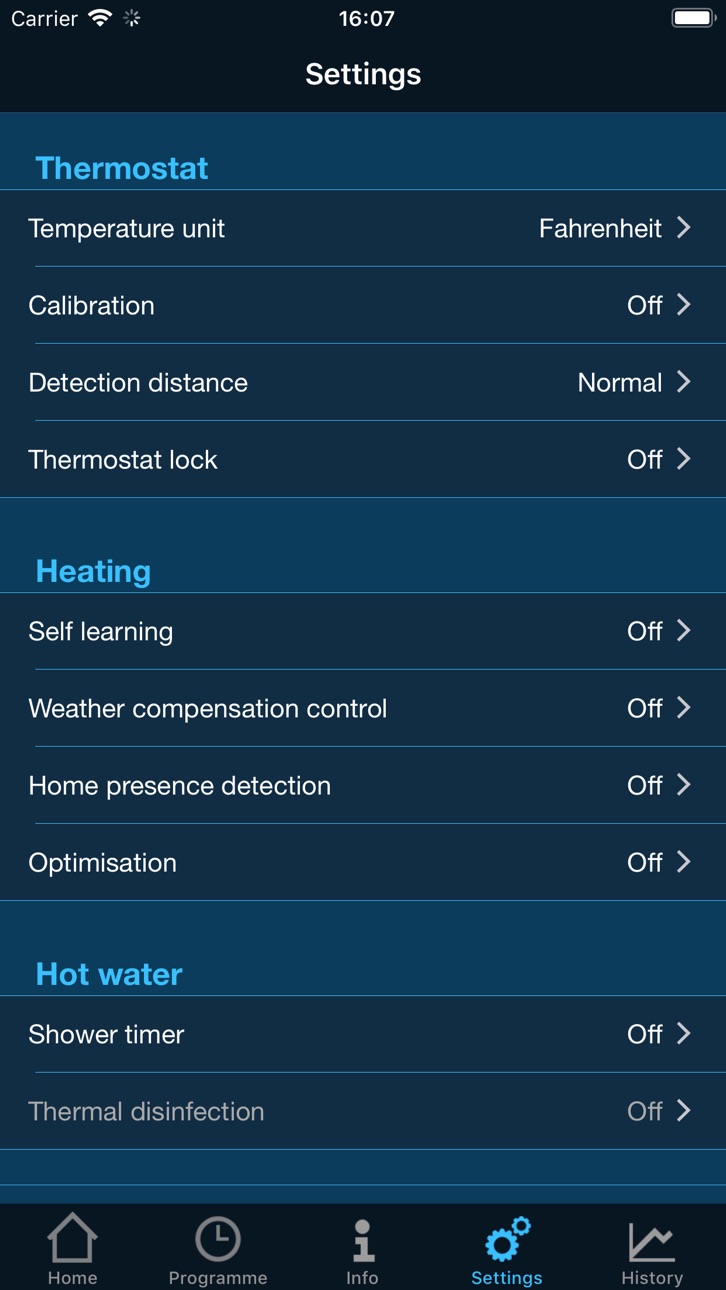The height and width of the screenshot is (1290, 726).
Task: Tap the Wi-Fi status icon
Action: 99,18
